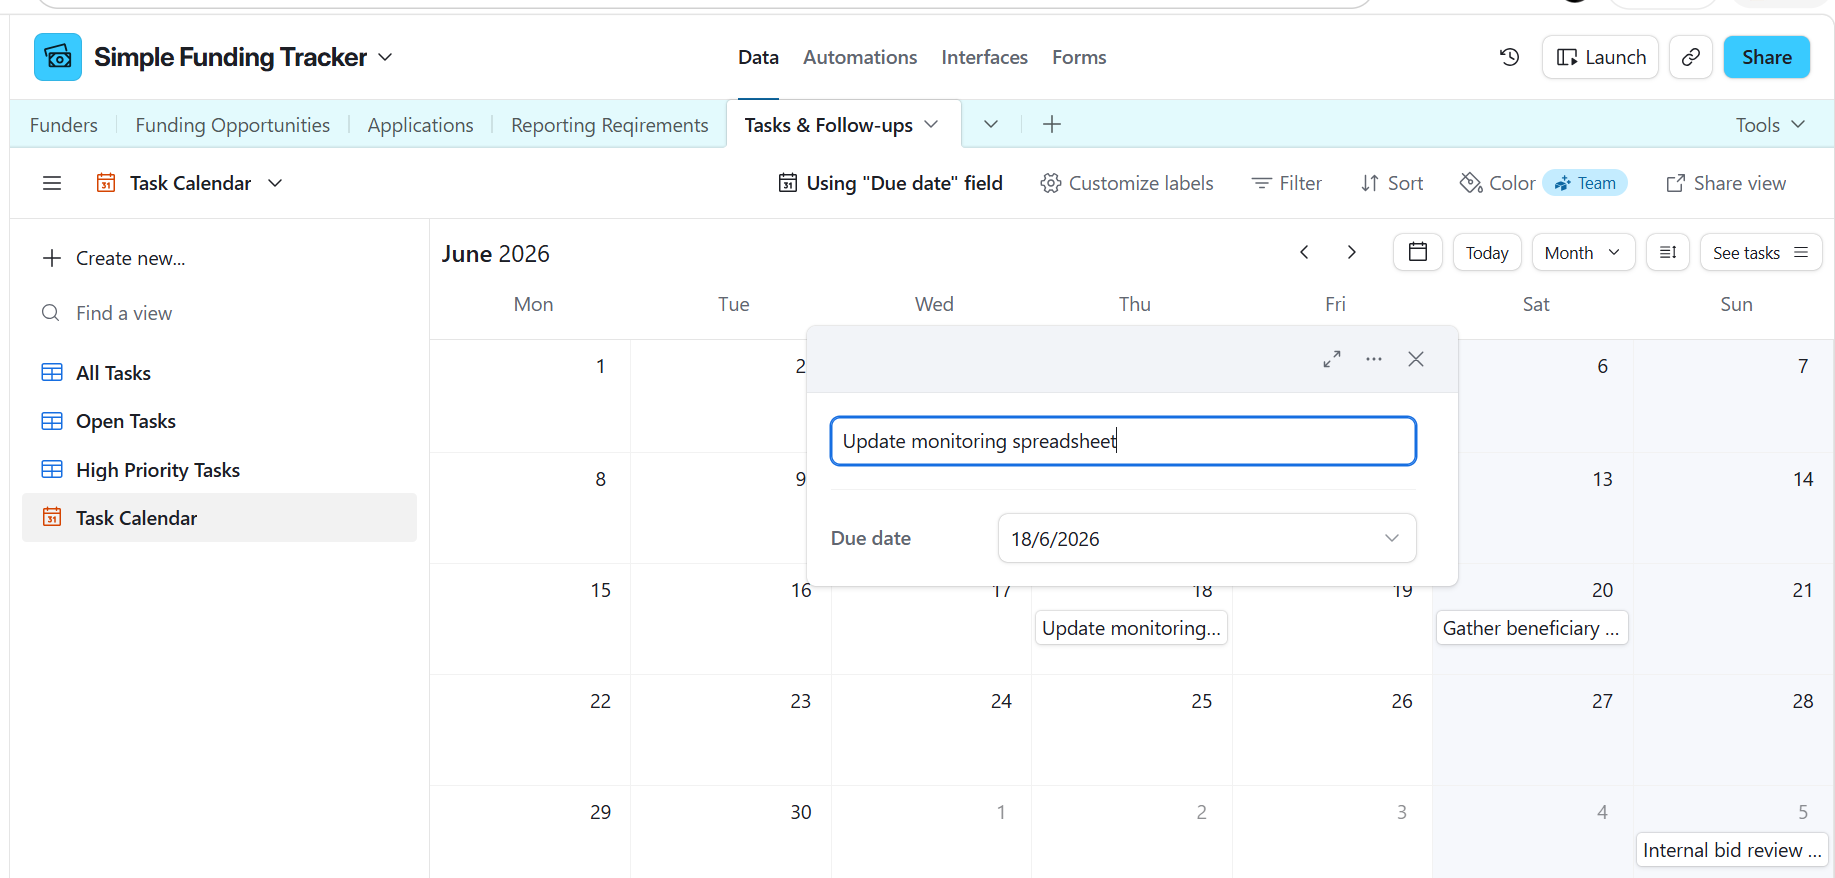Open the Reporting Reqirements table tab

(x=610, y=124)
